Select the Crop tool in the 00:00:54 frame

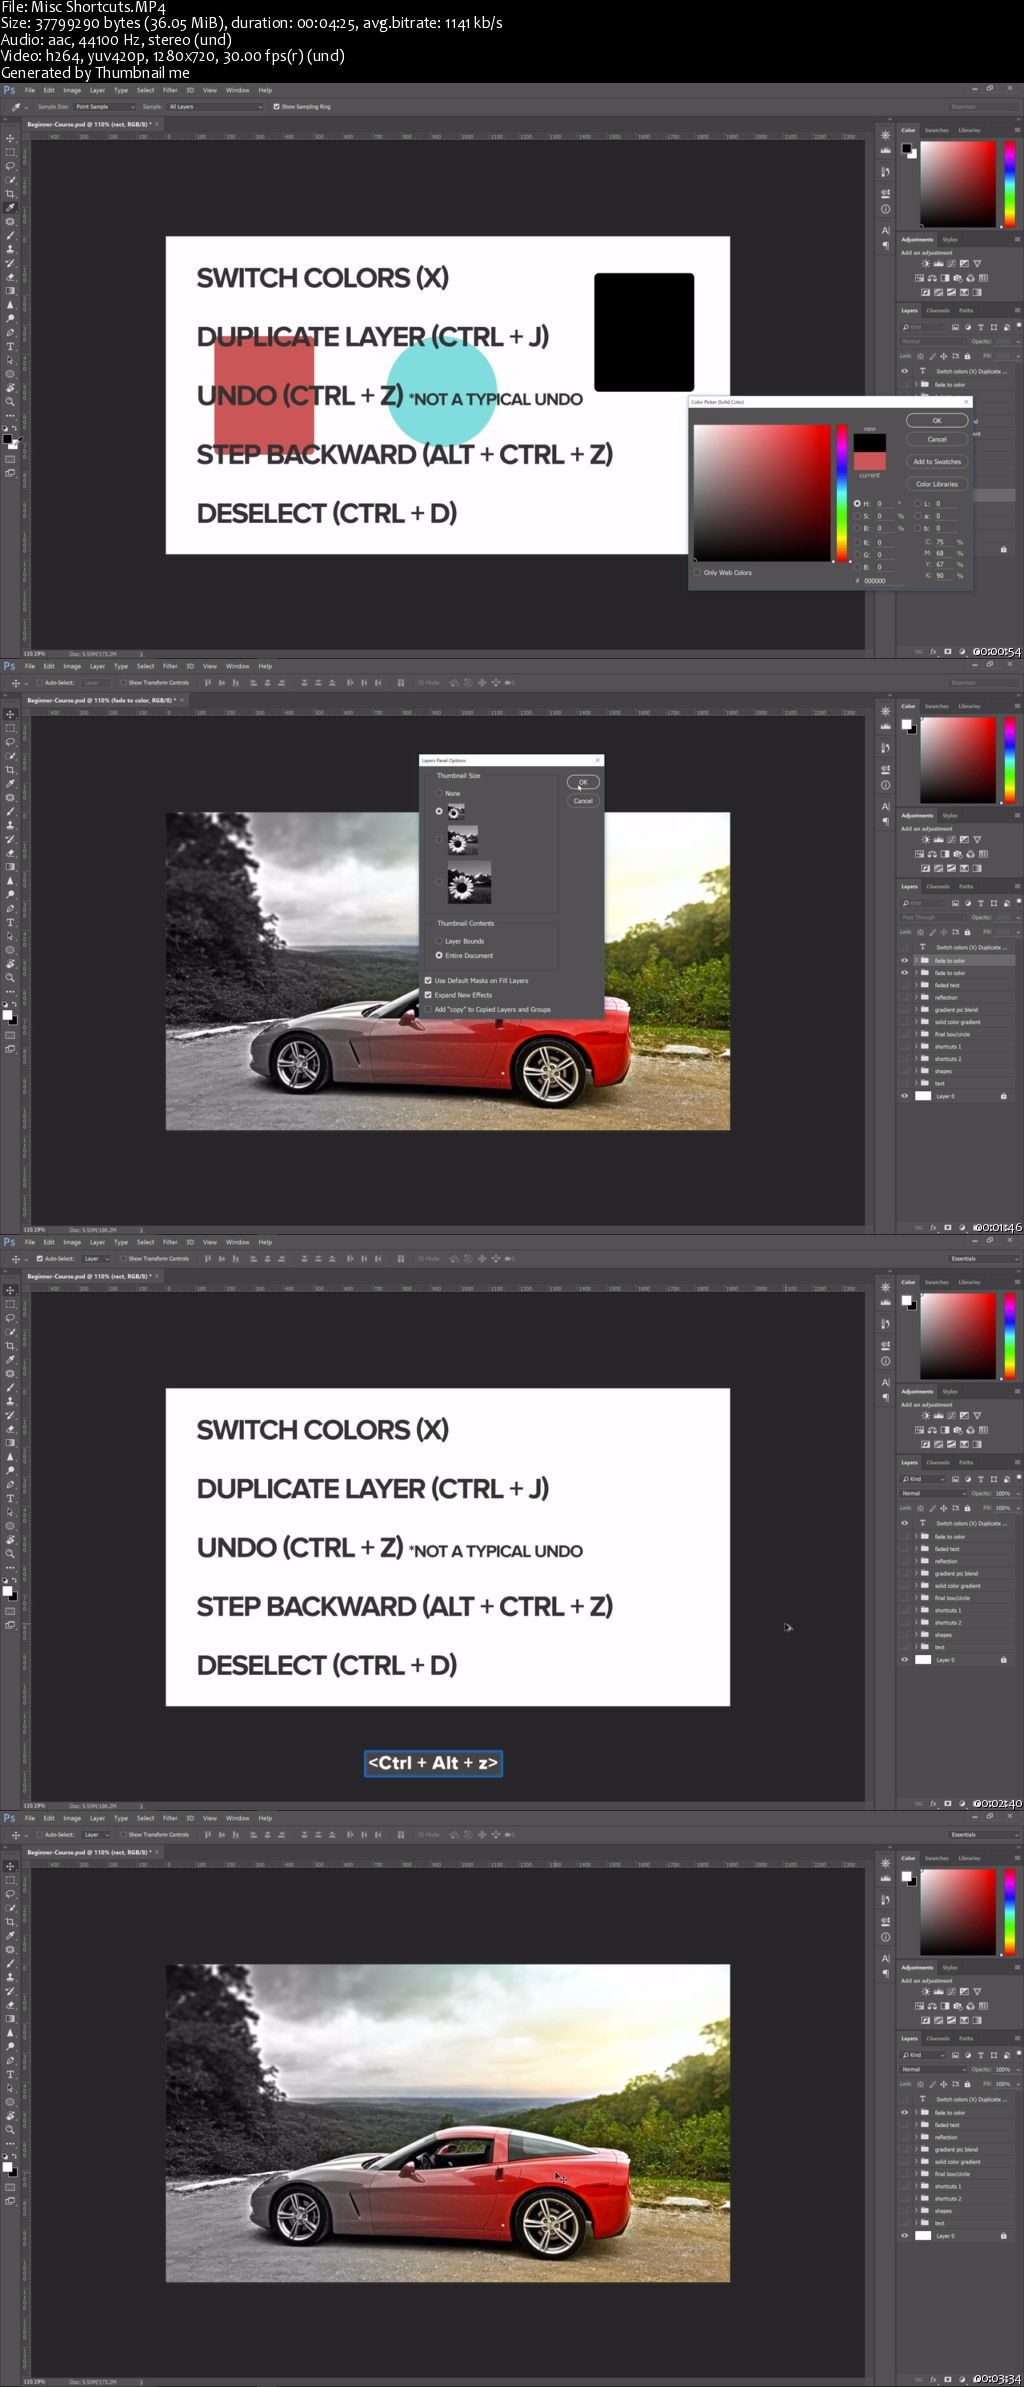10,194
